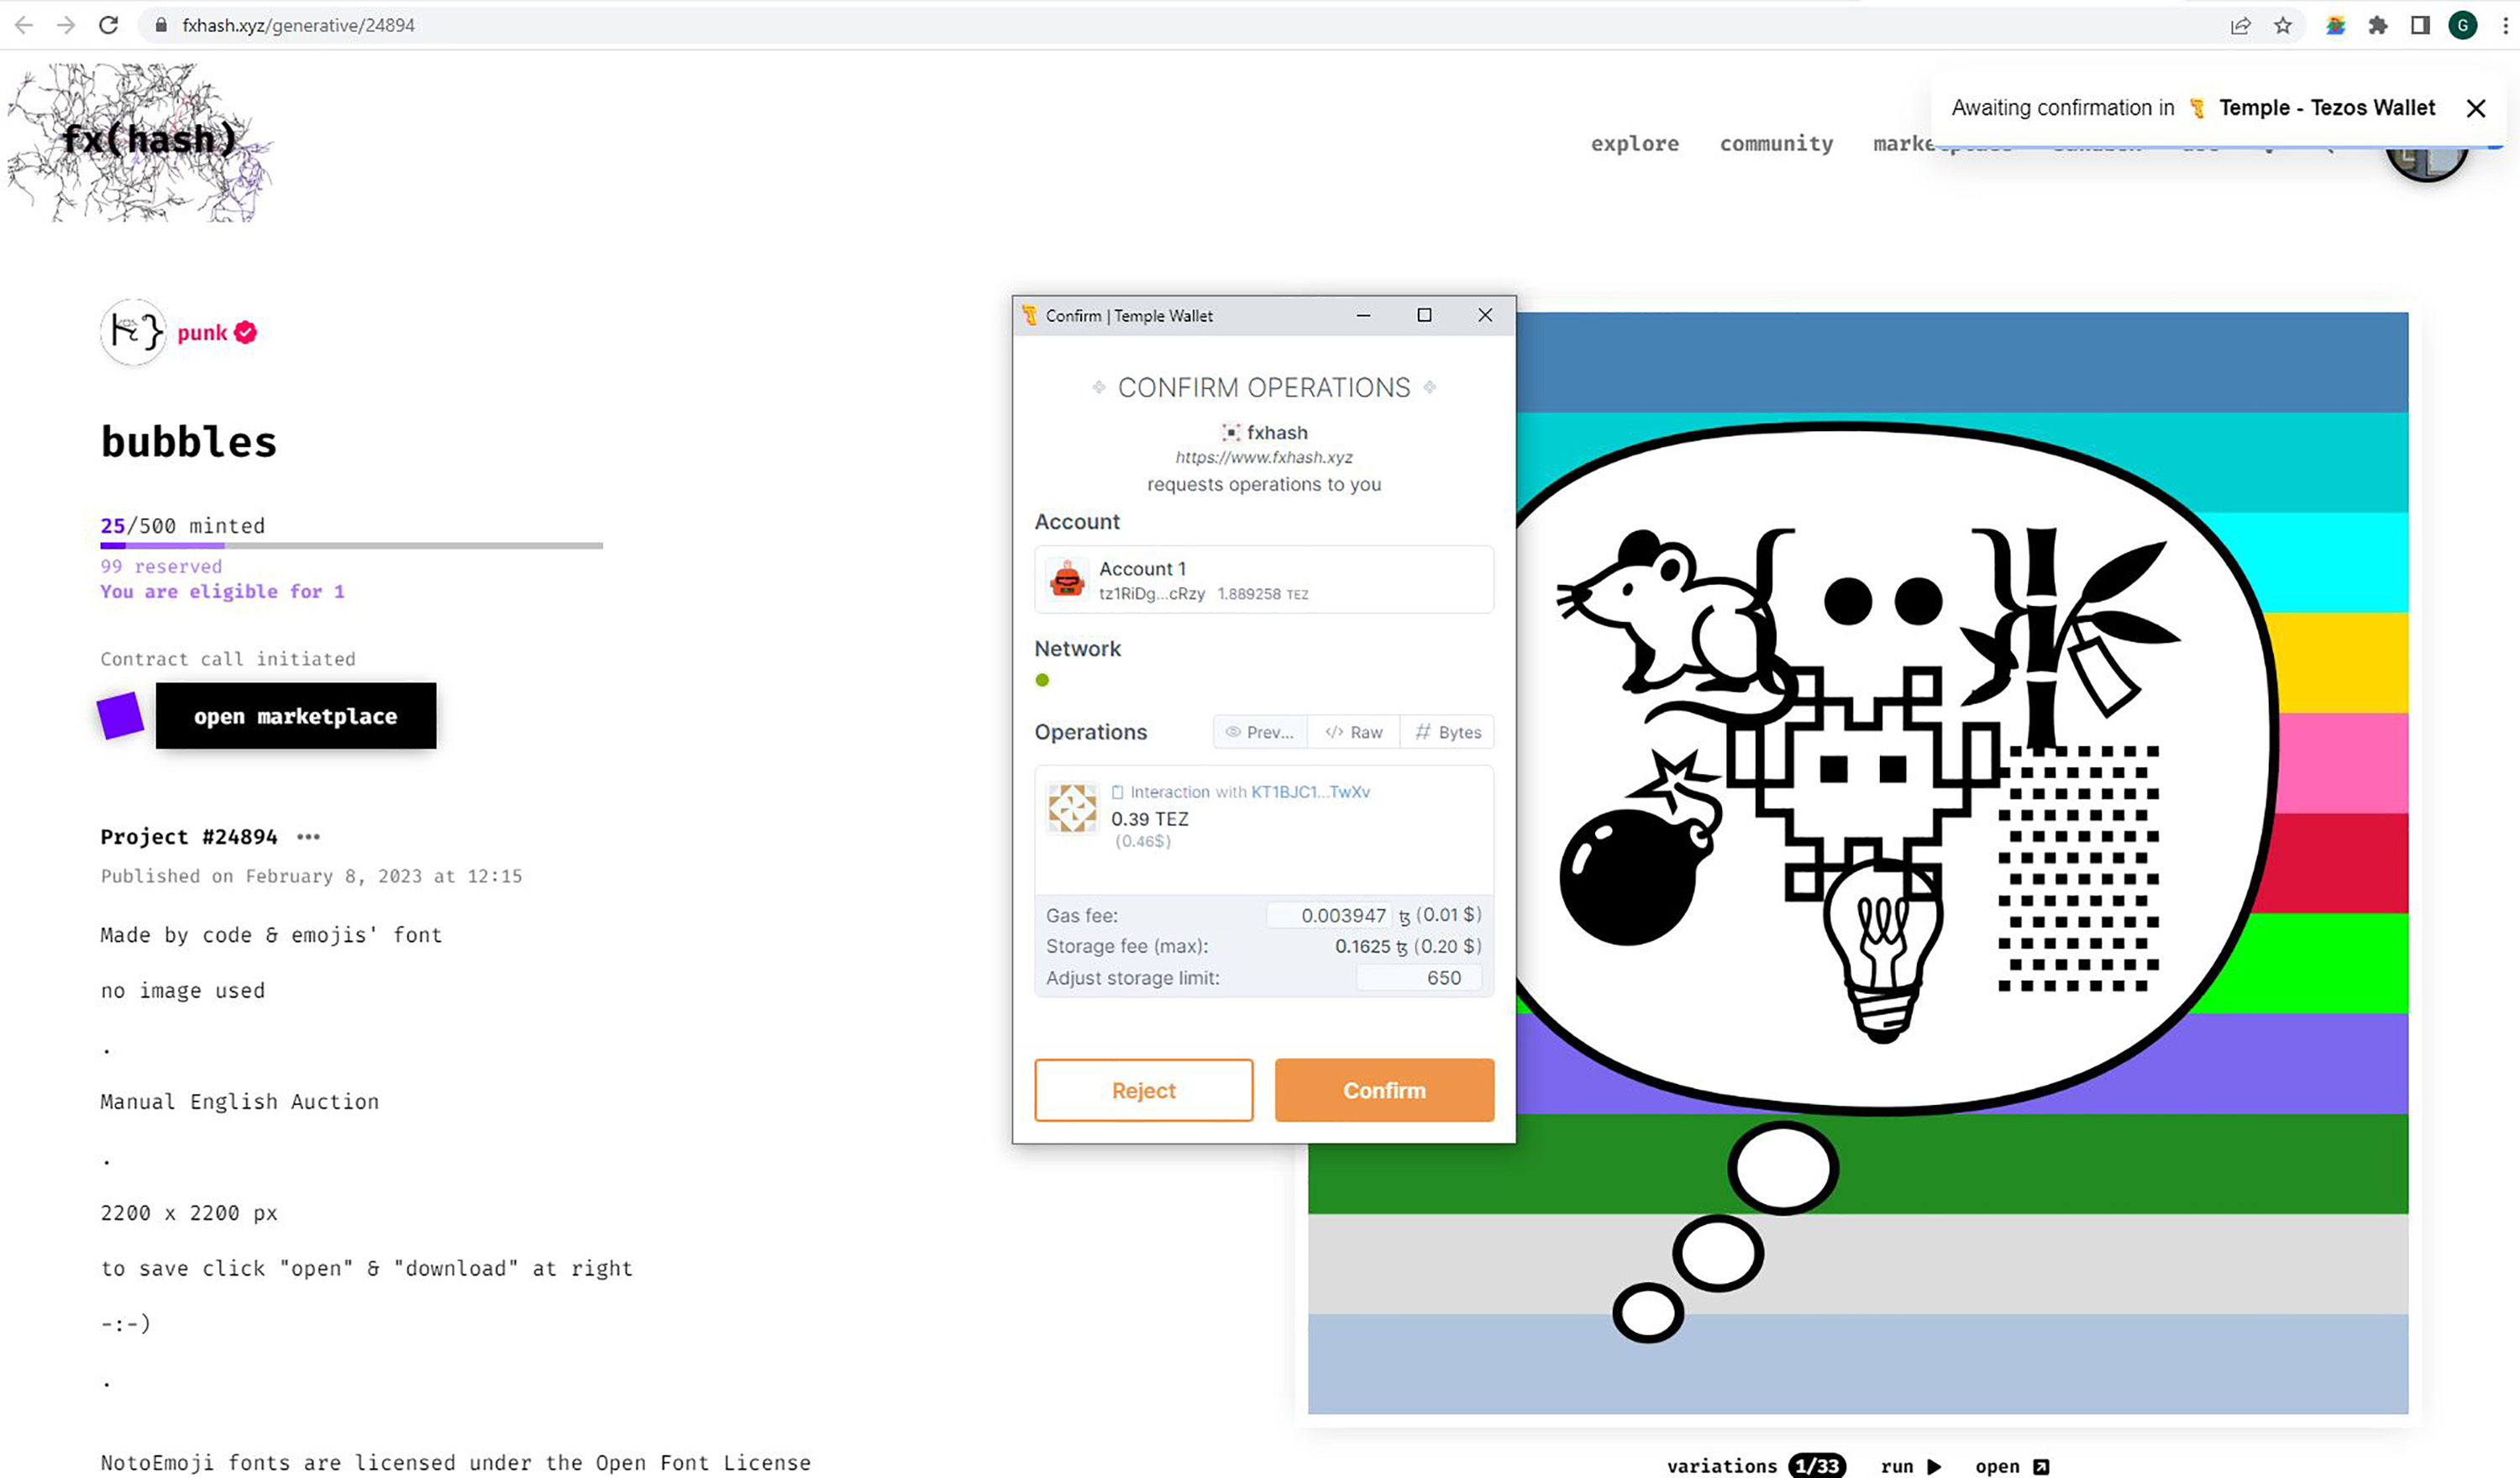Open the KT1BJC1...TwXv contract link
The height and width of the screenshot is (1478, 2520).
[x=1310, y=792]
